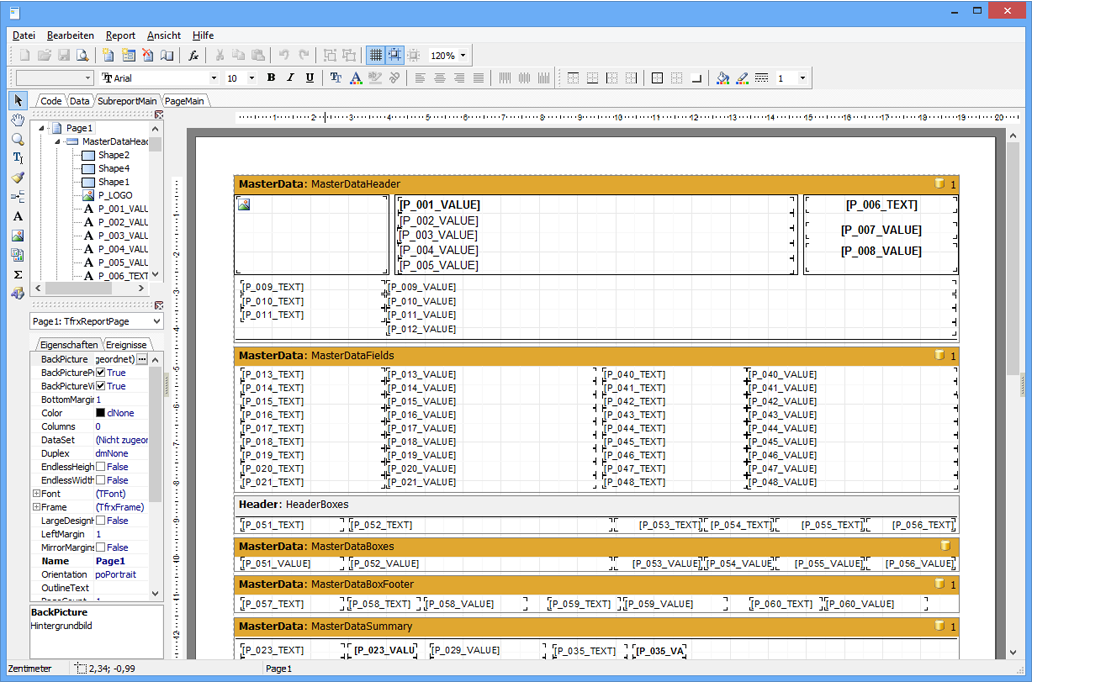Select the Hand pan tool
This screenshot has width=1110, height=683.
tap(18, 120)
